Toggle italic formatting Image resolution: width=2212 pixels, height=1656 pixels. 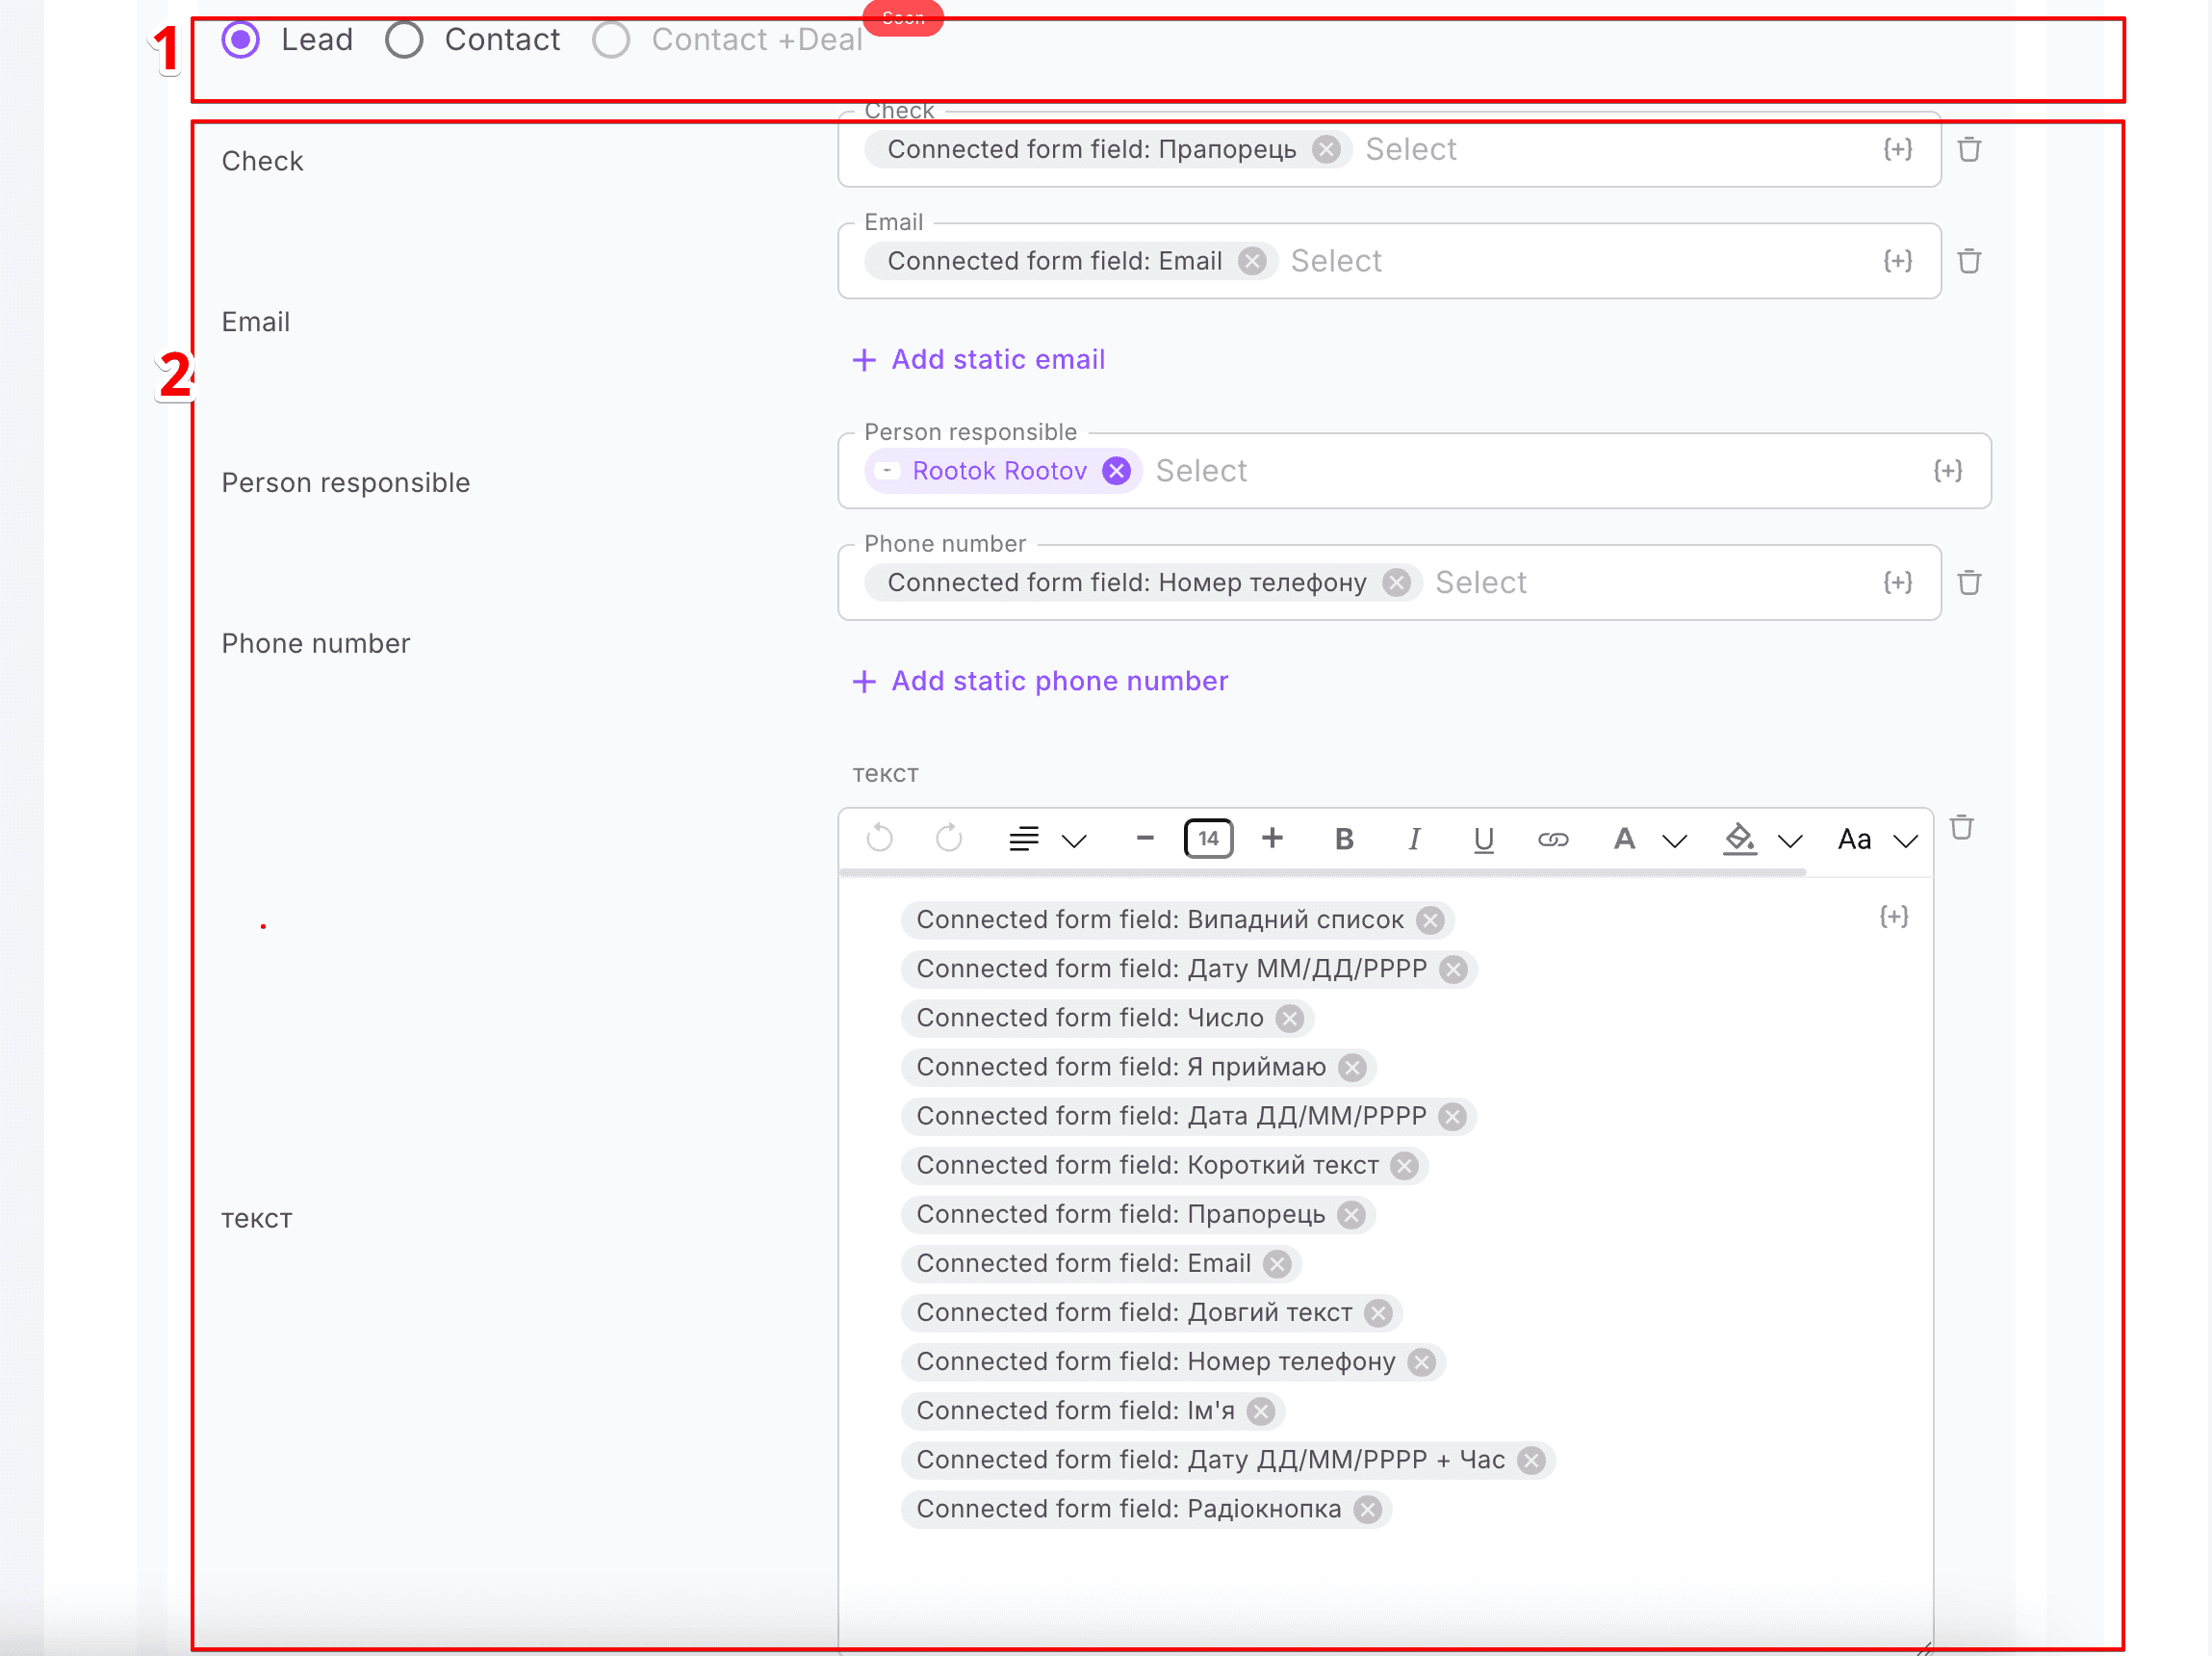point(1414,839)
